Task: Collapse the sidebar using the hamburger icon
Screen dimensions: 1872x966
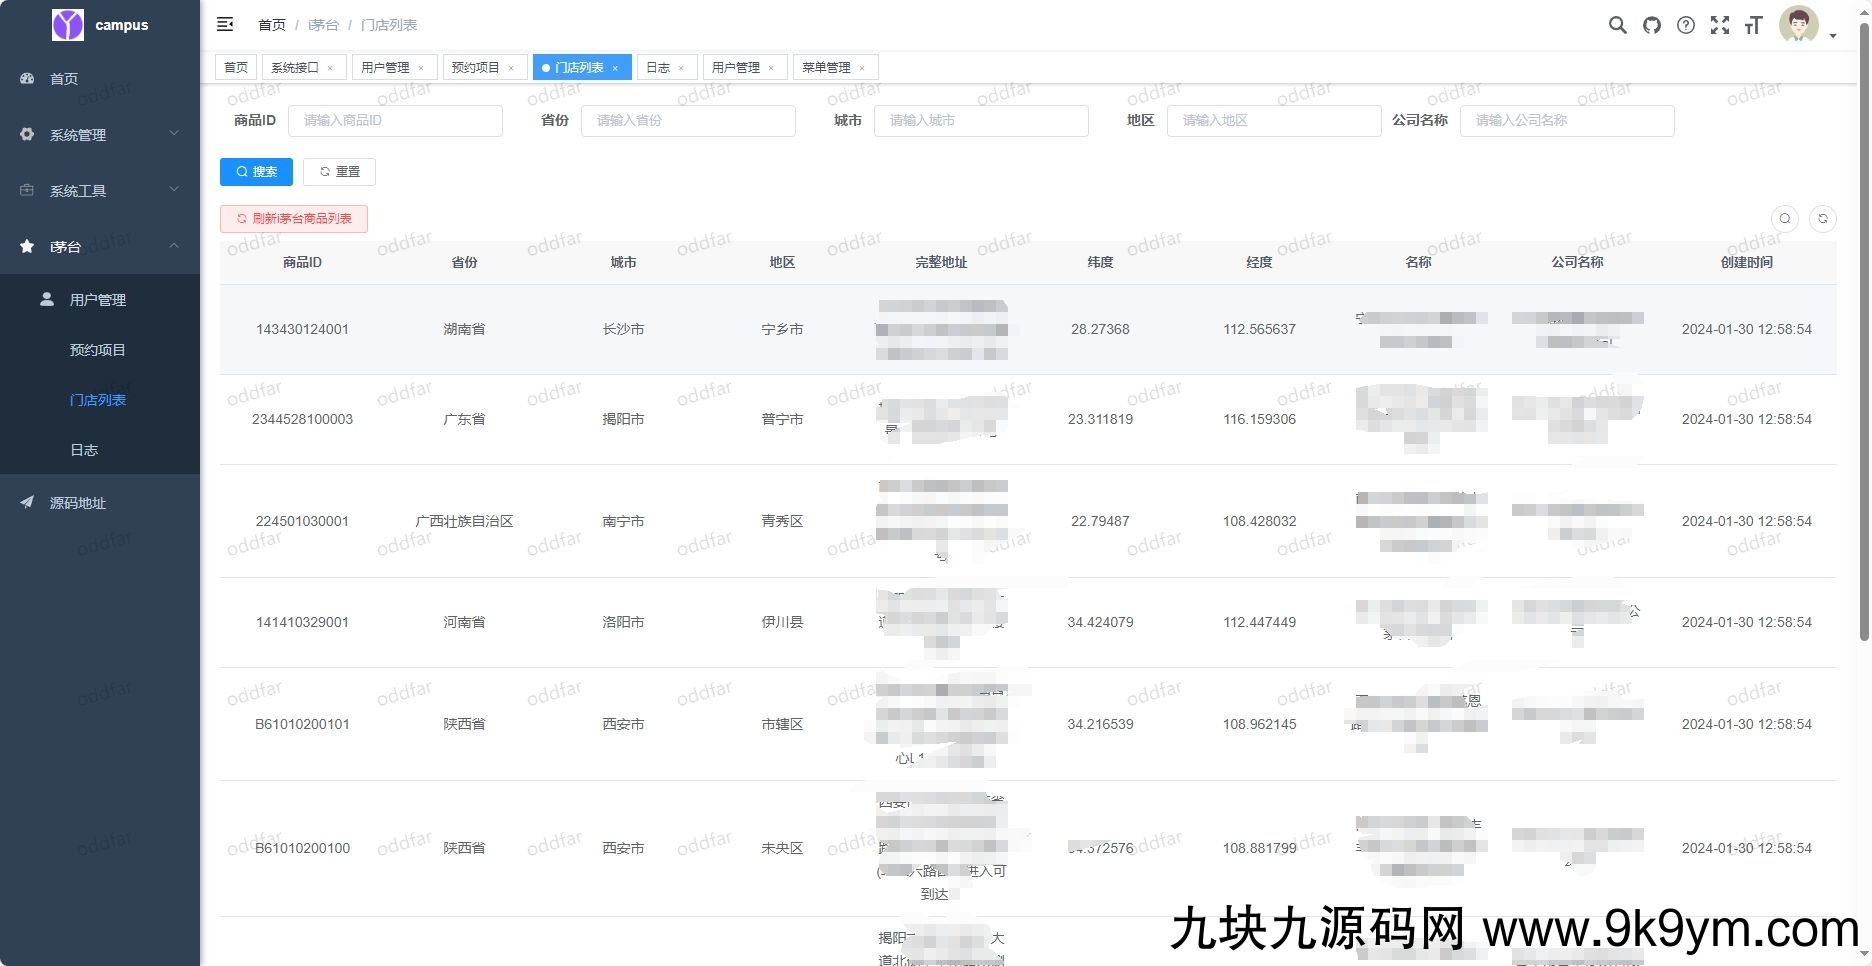Action: [225, 24]
